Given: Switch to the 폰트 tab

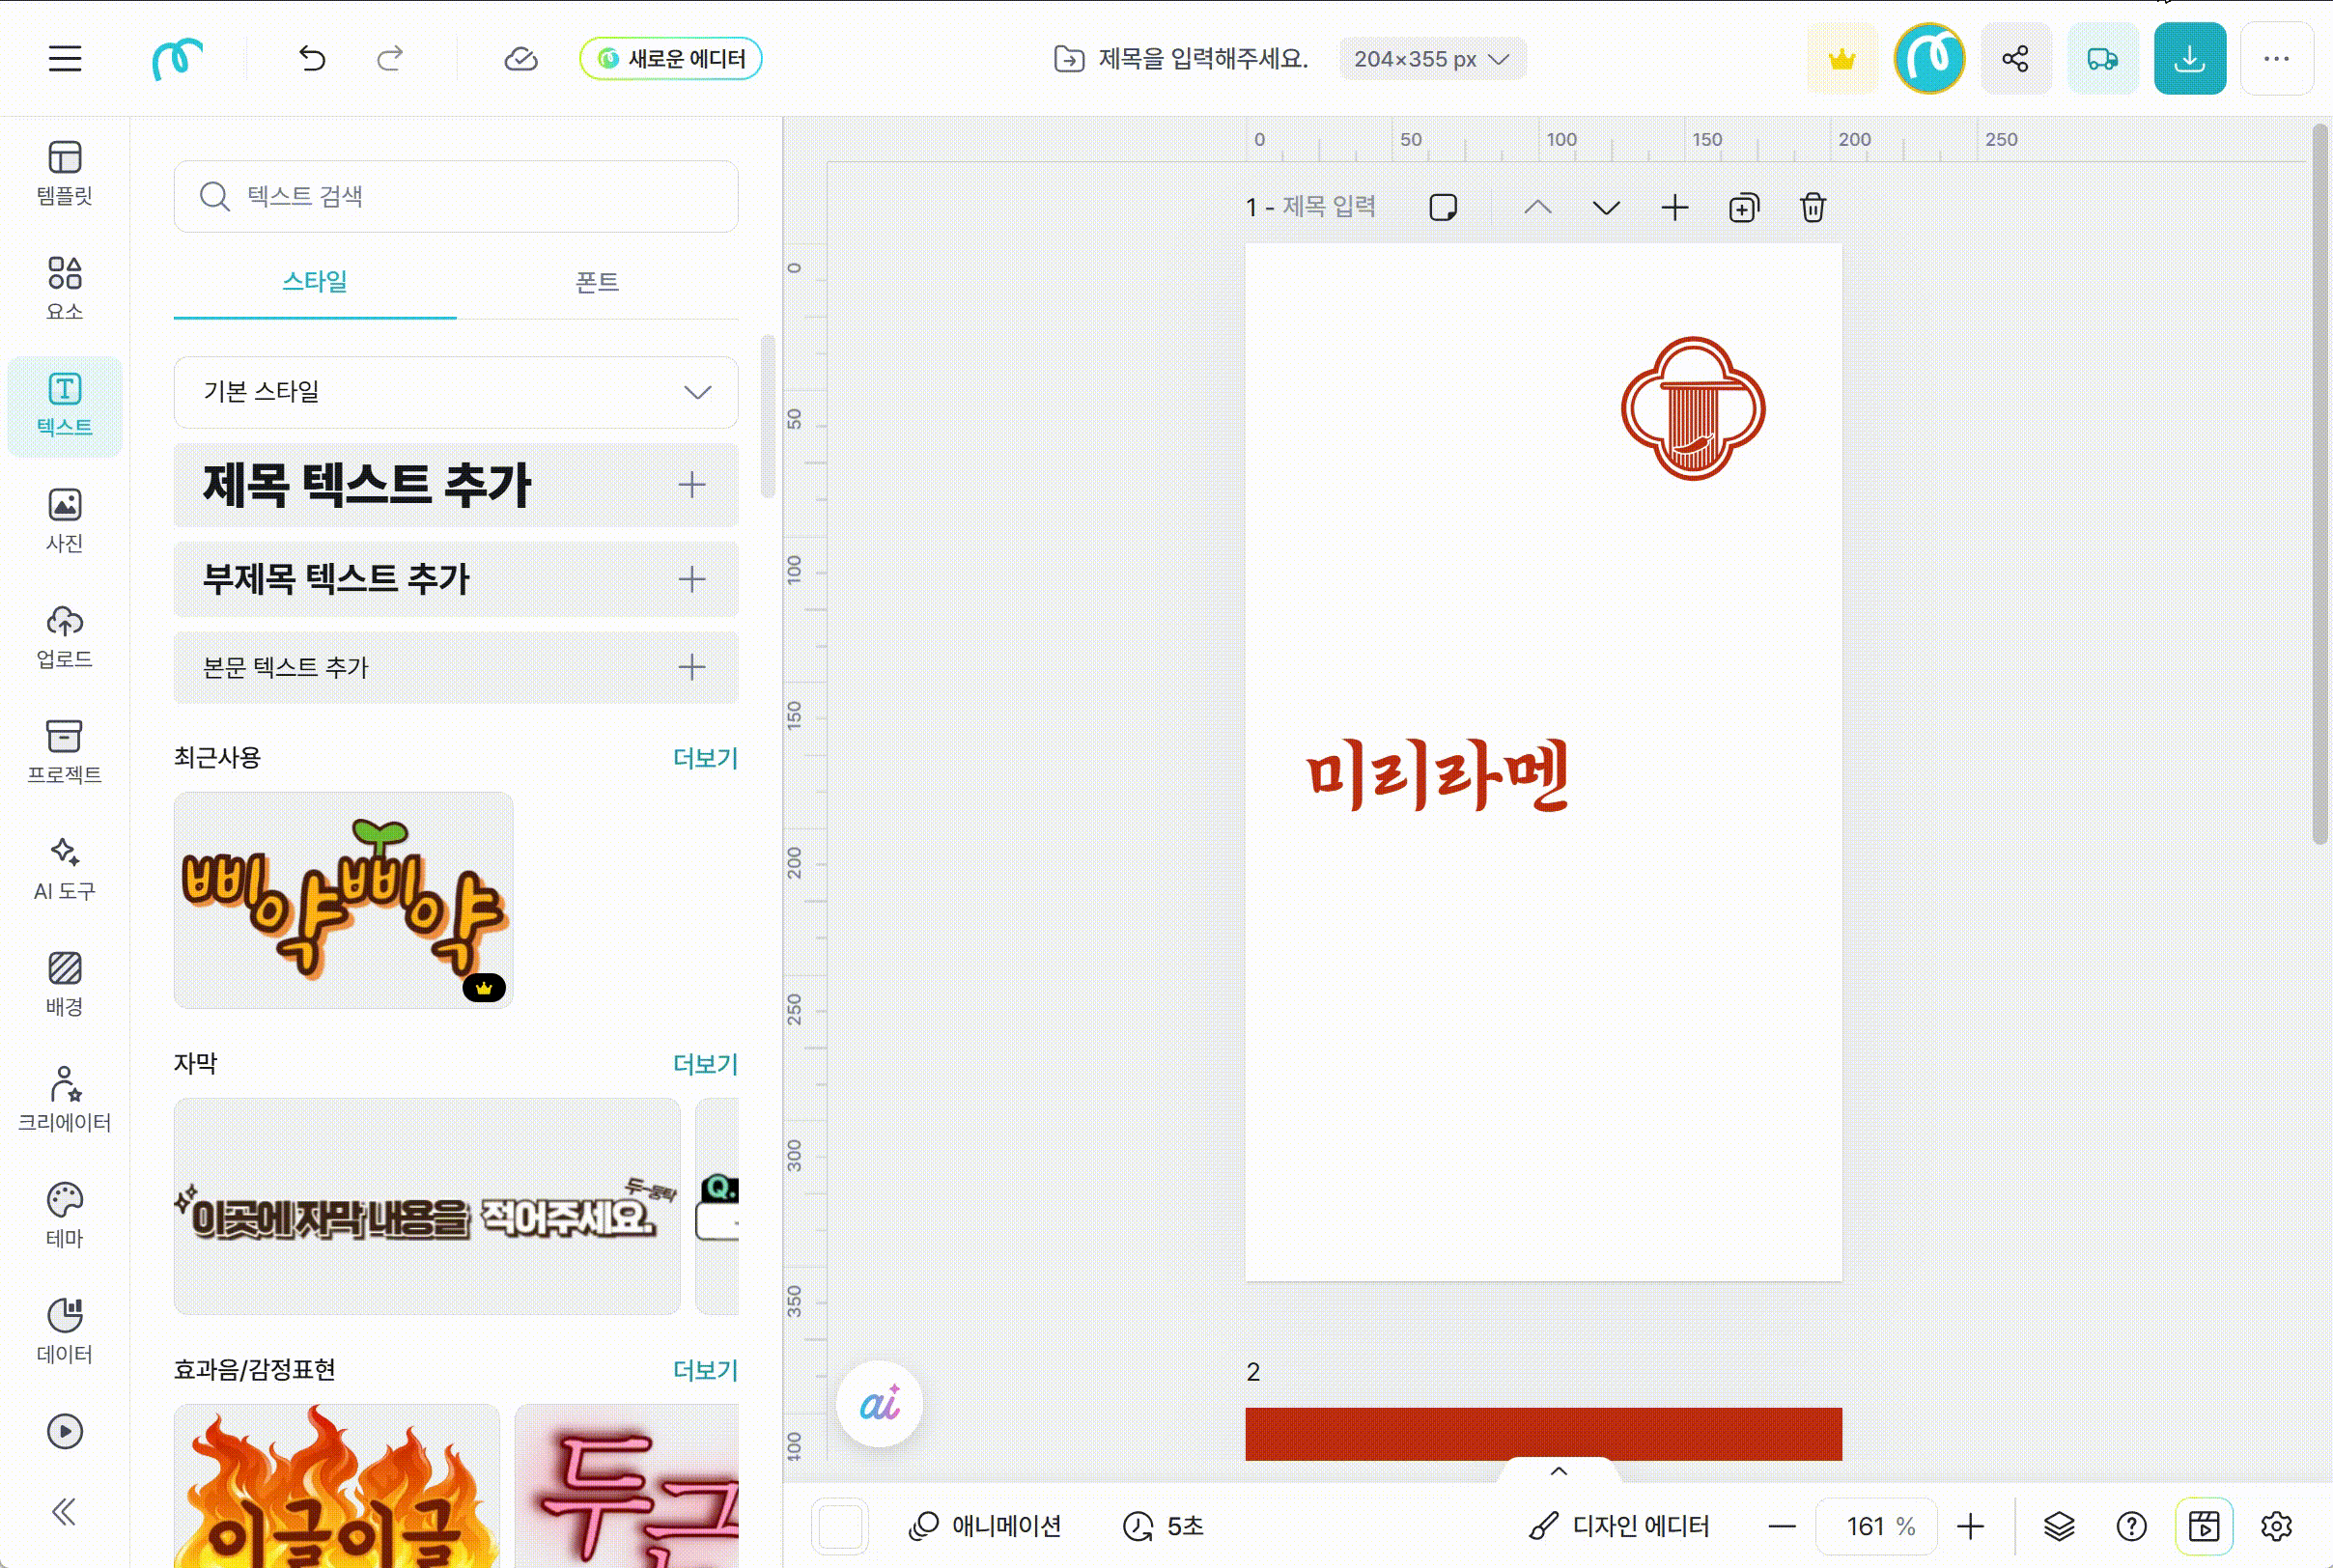Looking at the screenshot, I should pyautogui.click(x=597, y=282).
